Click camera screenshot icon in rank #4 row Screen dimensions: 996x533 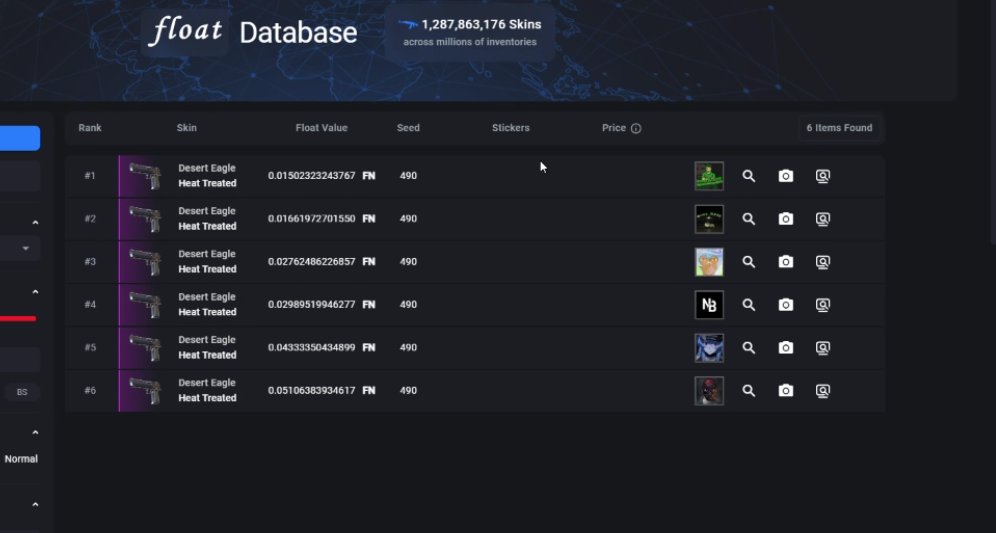click(x=786, y=305)
